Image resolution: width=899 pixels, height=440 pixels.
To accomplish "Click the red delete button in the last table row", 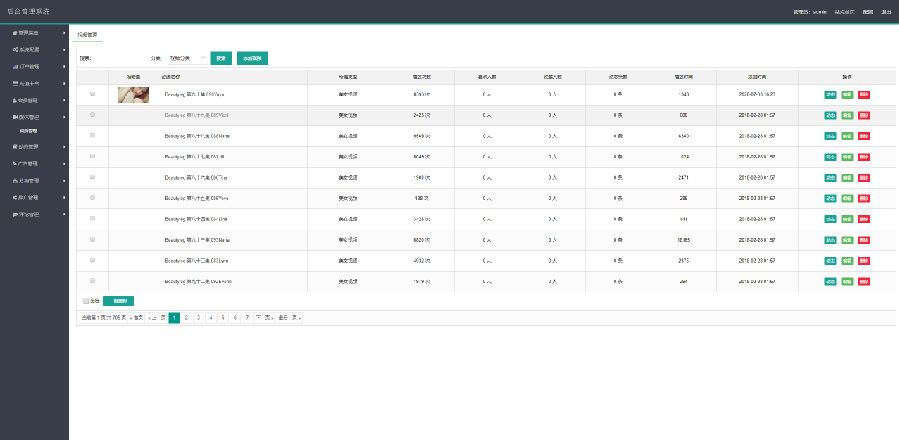I will coord(863,282).
